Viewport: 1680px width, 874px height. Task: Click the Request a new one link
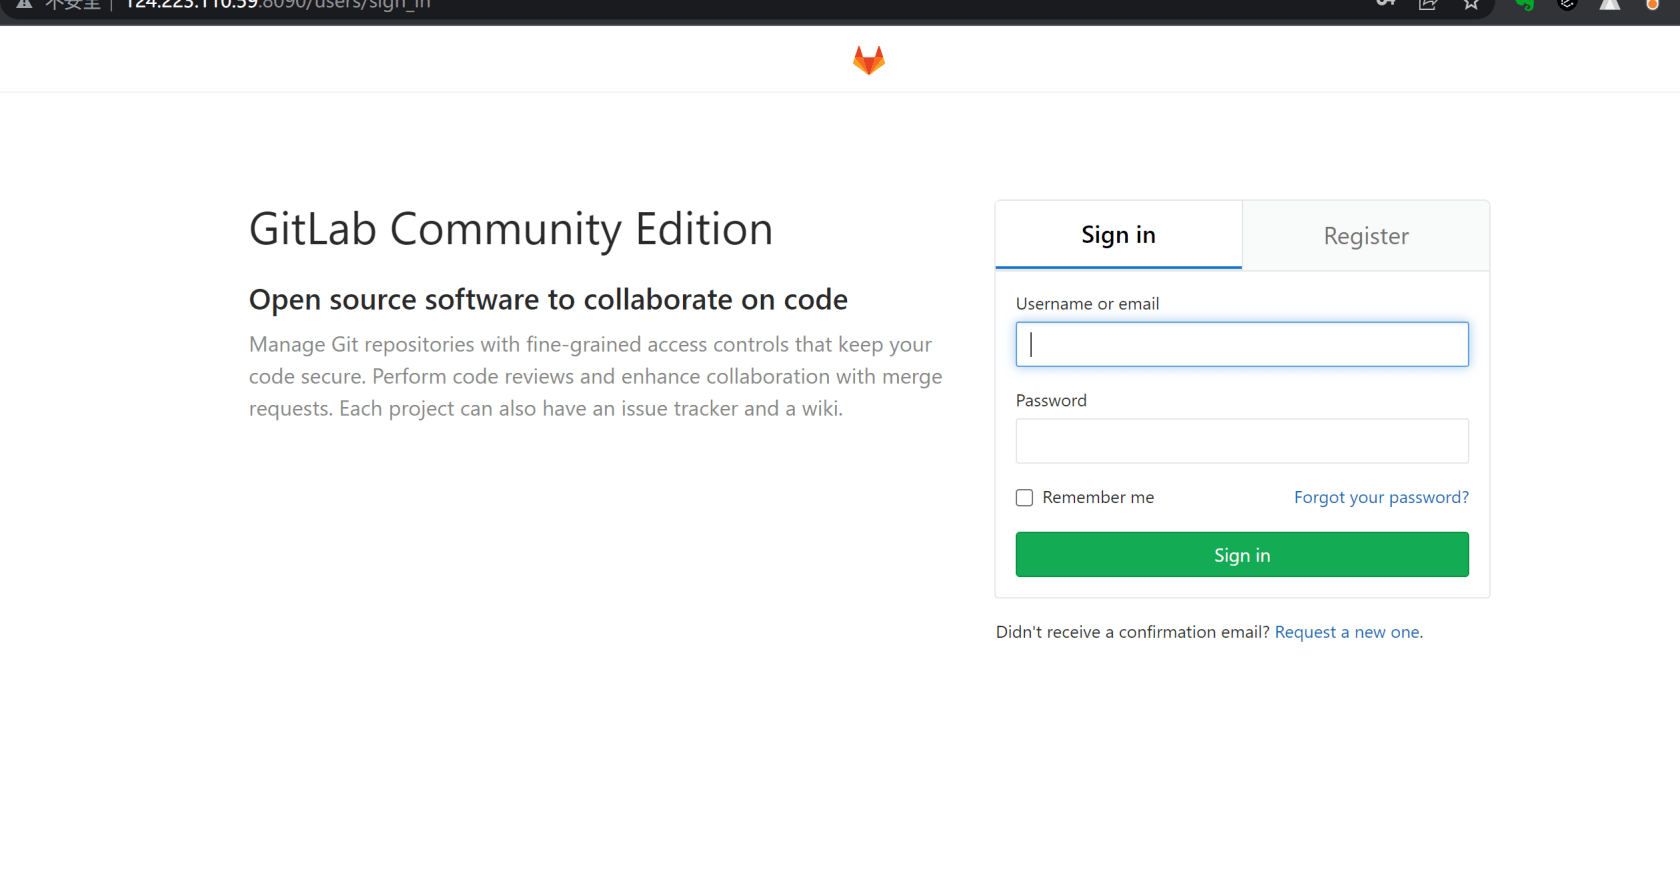(x=1347, y=632)
